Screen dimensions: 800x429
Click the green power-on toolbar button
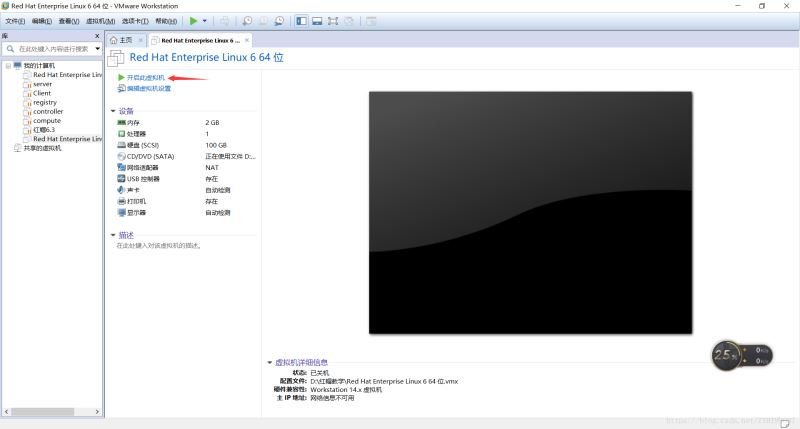(x=194, y=20)
